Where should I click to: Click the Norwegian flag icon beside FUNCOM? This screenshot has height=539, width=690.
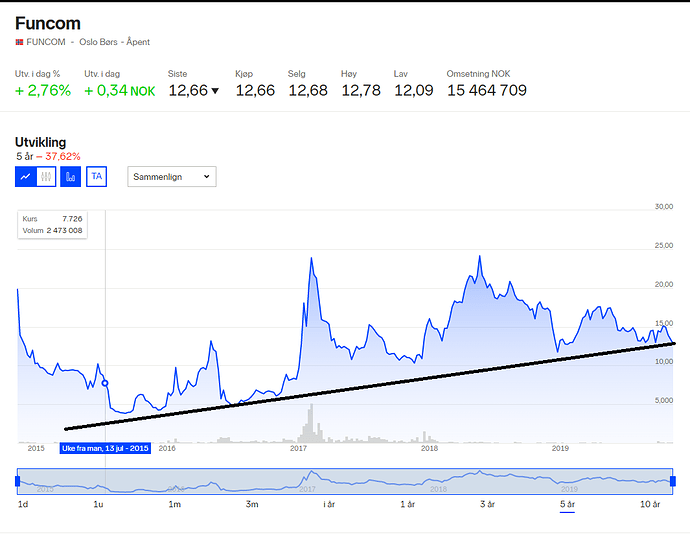click(x=19, y=42)
